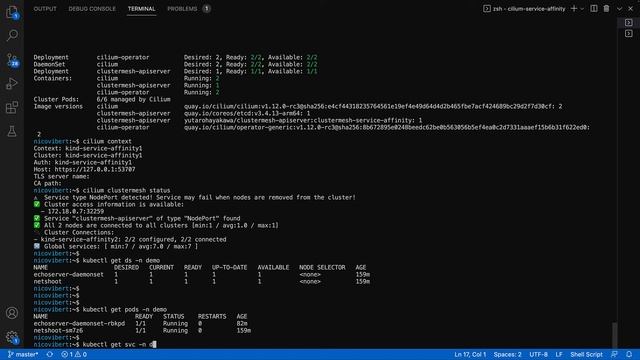Switch to the DEBUG CONSOLE tab
Image resolution: width=640 pixels, height=360 pixels.
(92, 9)
